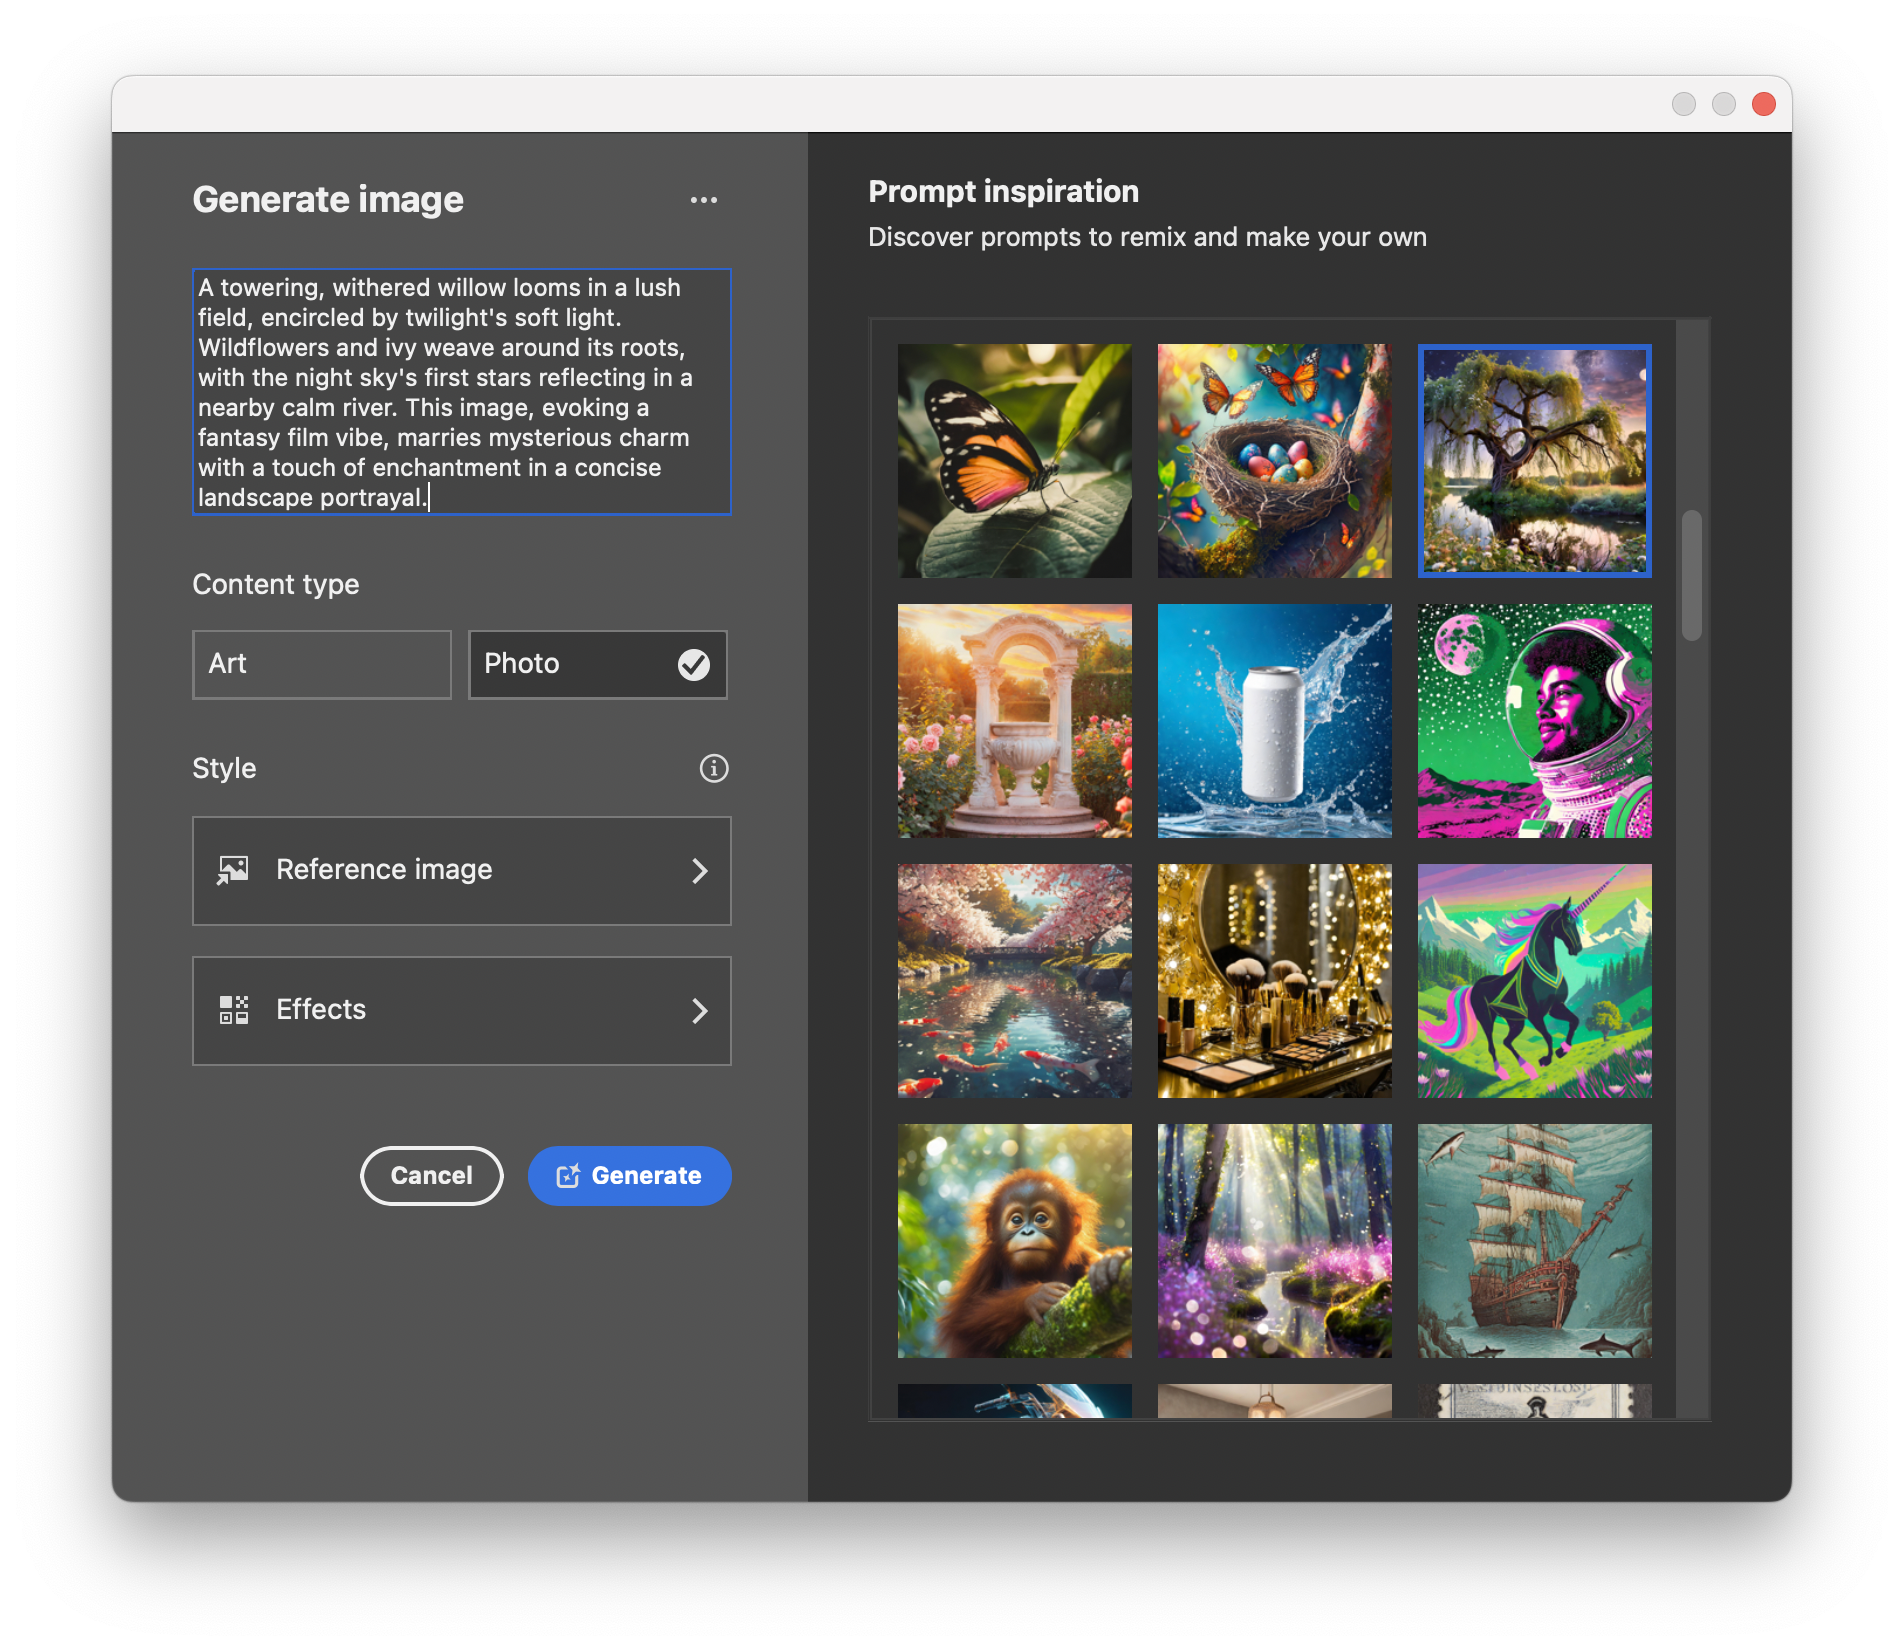Choose the golden makeup vanity thumbnail

click(x=1275, y=981)
